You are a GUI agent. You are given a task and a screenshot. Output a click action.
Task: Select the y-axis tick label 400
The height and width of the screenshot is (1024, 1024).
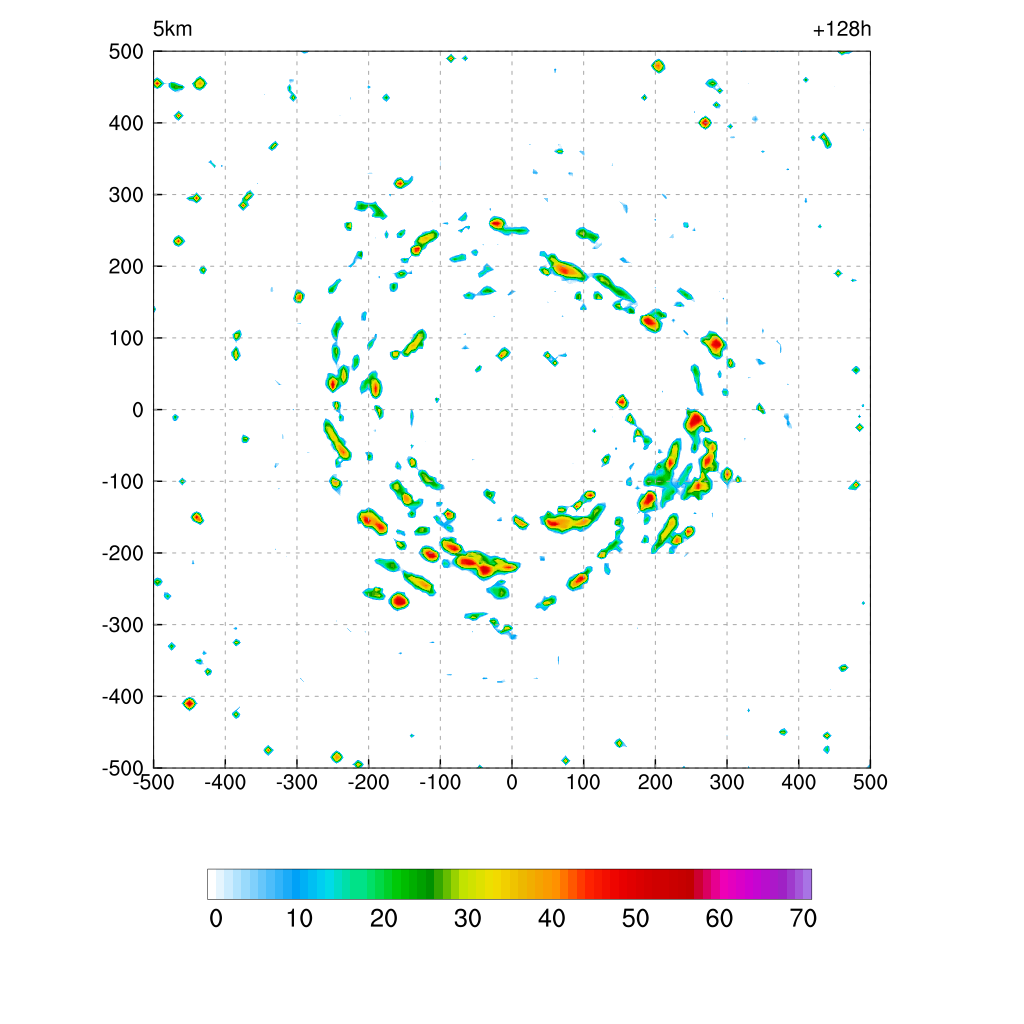point(126,123)
